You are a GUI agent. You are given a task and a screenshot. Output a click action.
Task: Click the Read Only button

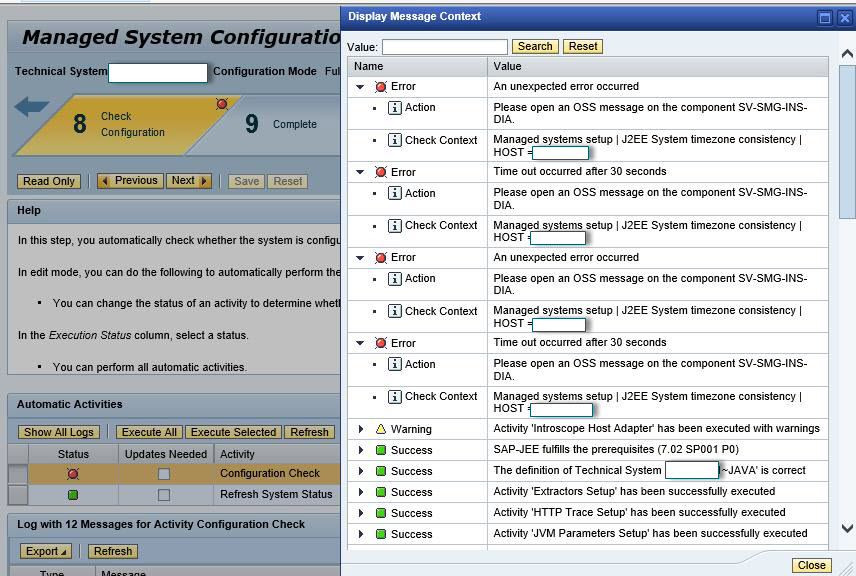pyautogui.click(x=49, y=181)
